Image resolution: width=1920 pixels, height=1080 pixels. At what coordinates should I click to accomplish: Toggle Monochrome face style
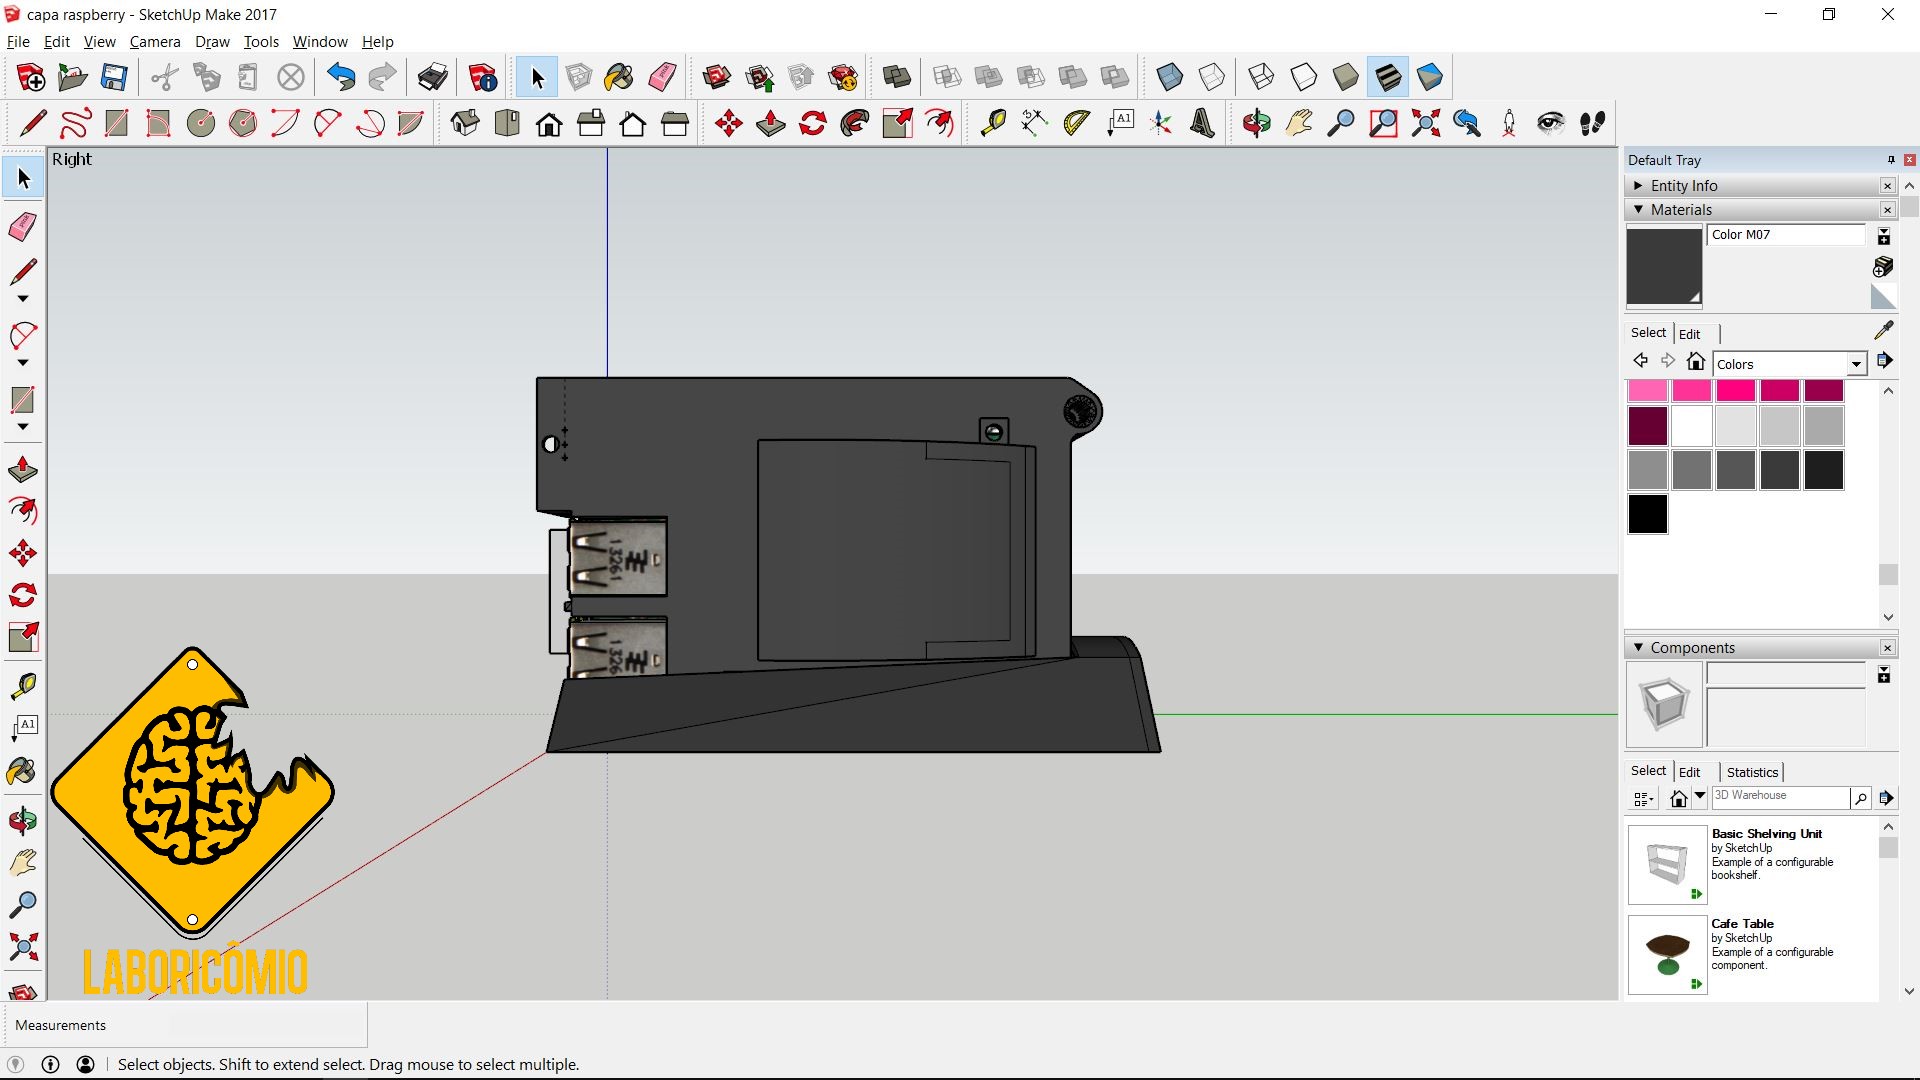tap(1430, 77)
